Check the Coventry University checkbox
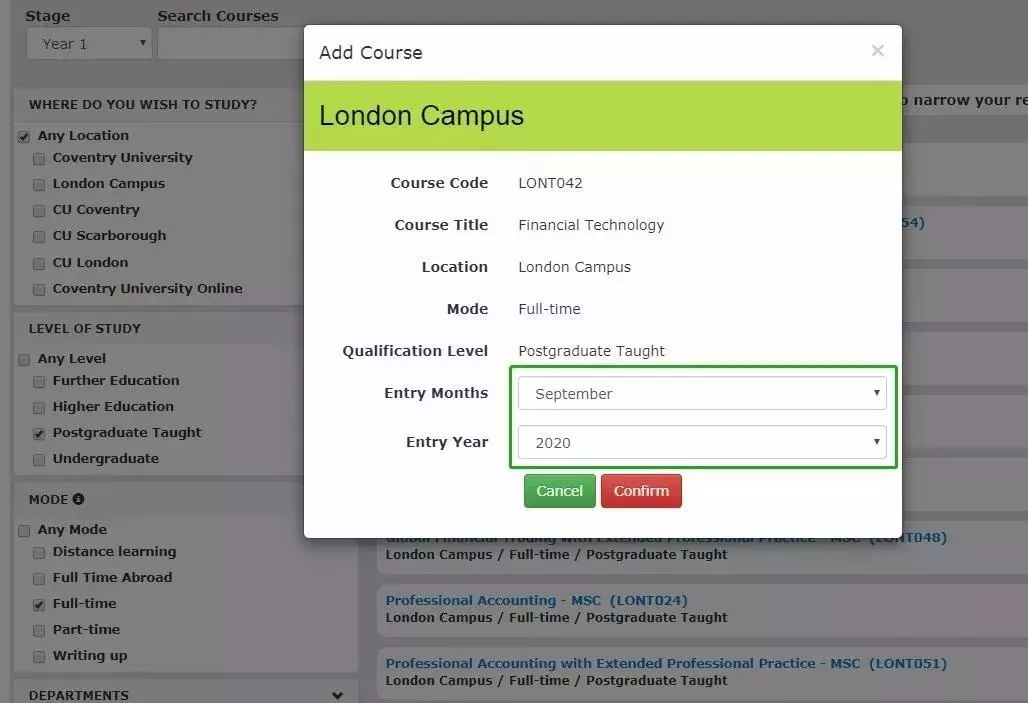 (x=39, y=159)
